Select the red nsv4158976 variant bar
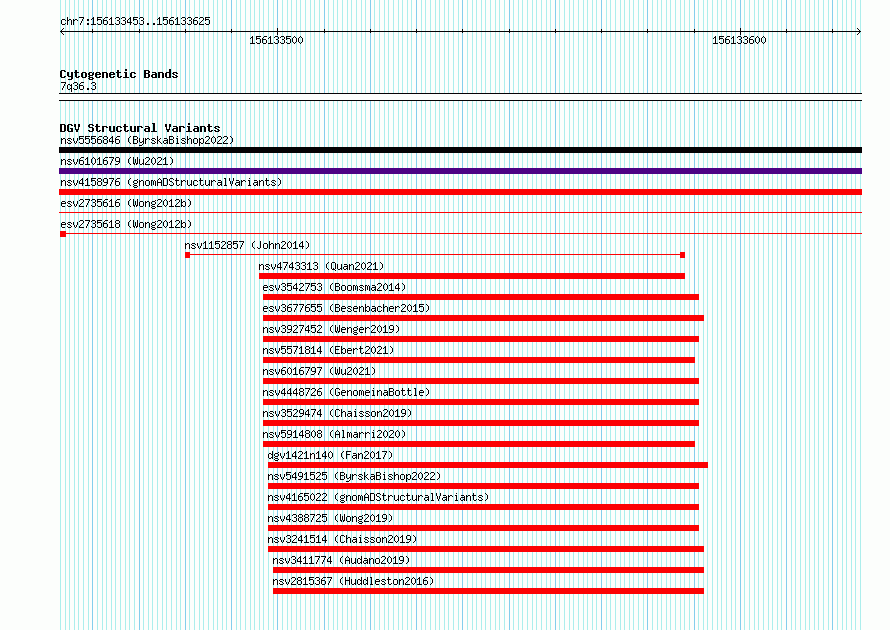This screenshot has height=630, width=890. coord(460,192)
